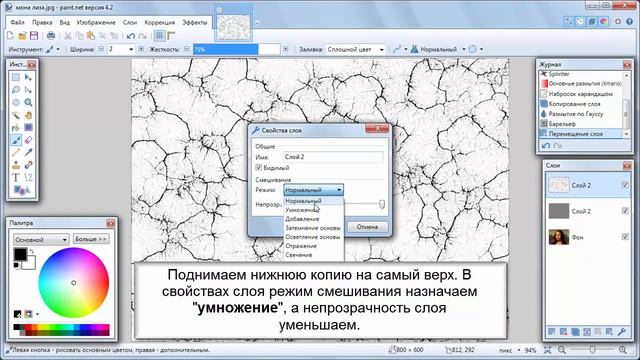This screenshot has width=640, height=360.
Task: Click the Open folder icon
Action: (x=22, y=36)
